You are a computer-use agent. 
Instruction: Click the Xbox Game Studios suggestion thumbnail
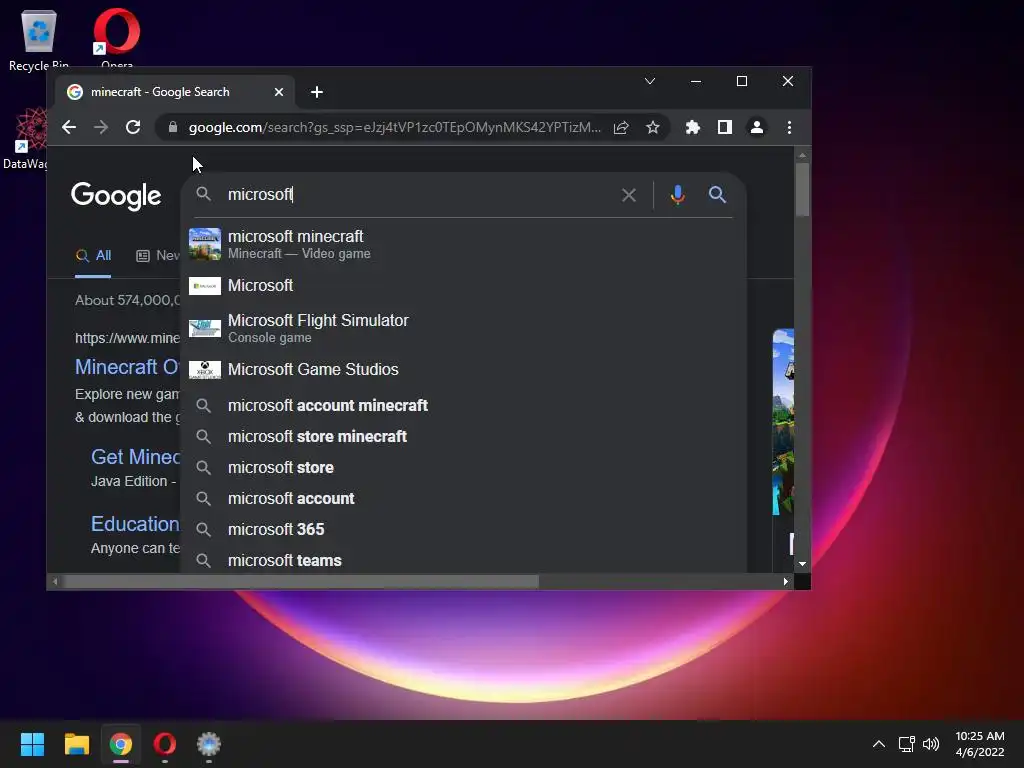205,370
